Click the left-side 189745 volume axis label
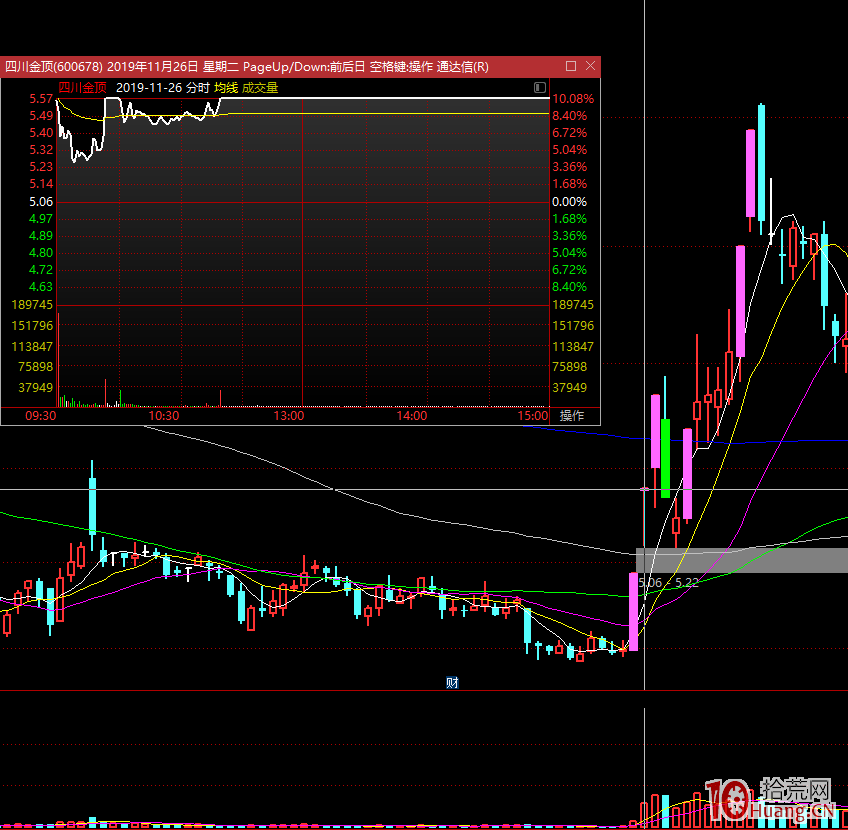The width and height of the screenshot is (848, 830). 32,304
